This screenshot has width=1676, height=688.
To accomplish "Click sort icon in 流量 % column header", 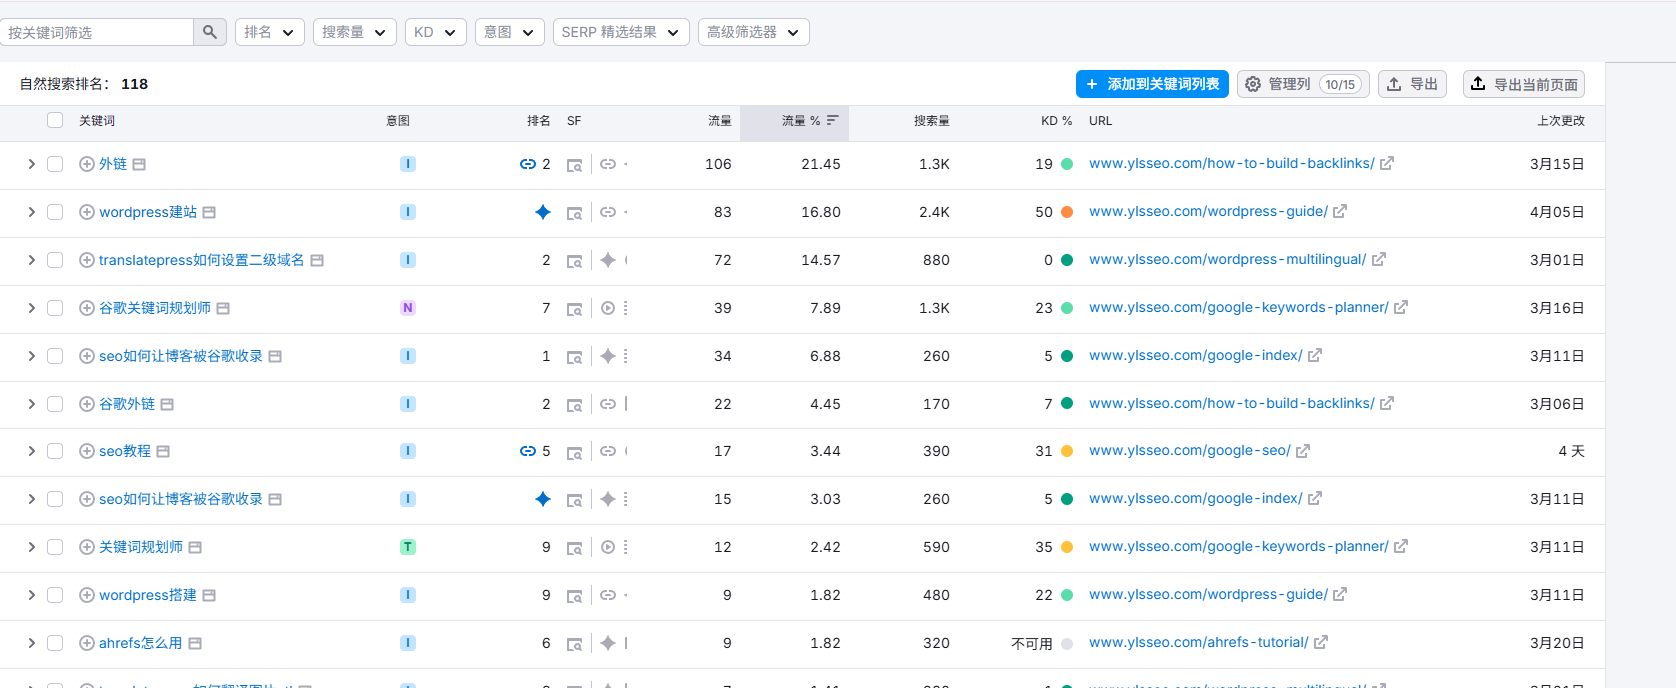I will 833,120.
